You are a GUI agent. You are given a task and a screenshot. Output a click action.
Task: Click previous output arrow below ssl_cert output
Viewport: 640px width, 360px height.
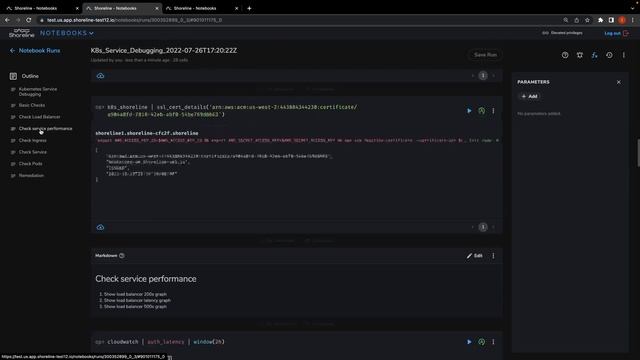pyautogui.click(x=473, y=227)
